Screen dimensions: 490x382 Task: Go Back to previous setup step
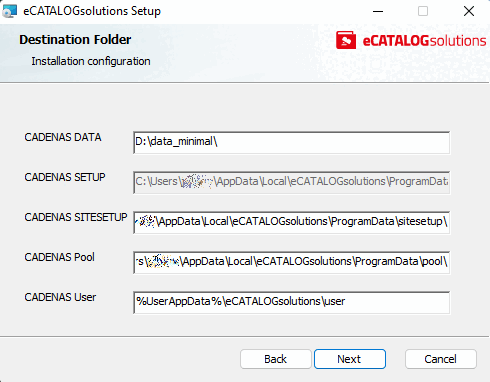(x=276, y=359)
